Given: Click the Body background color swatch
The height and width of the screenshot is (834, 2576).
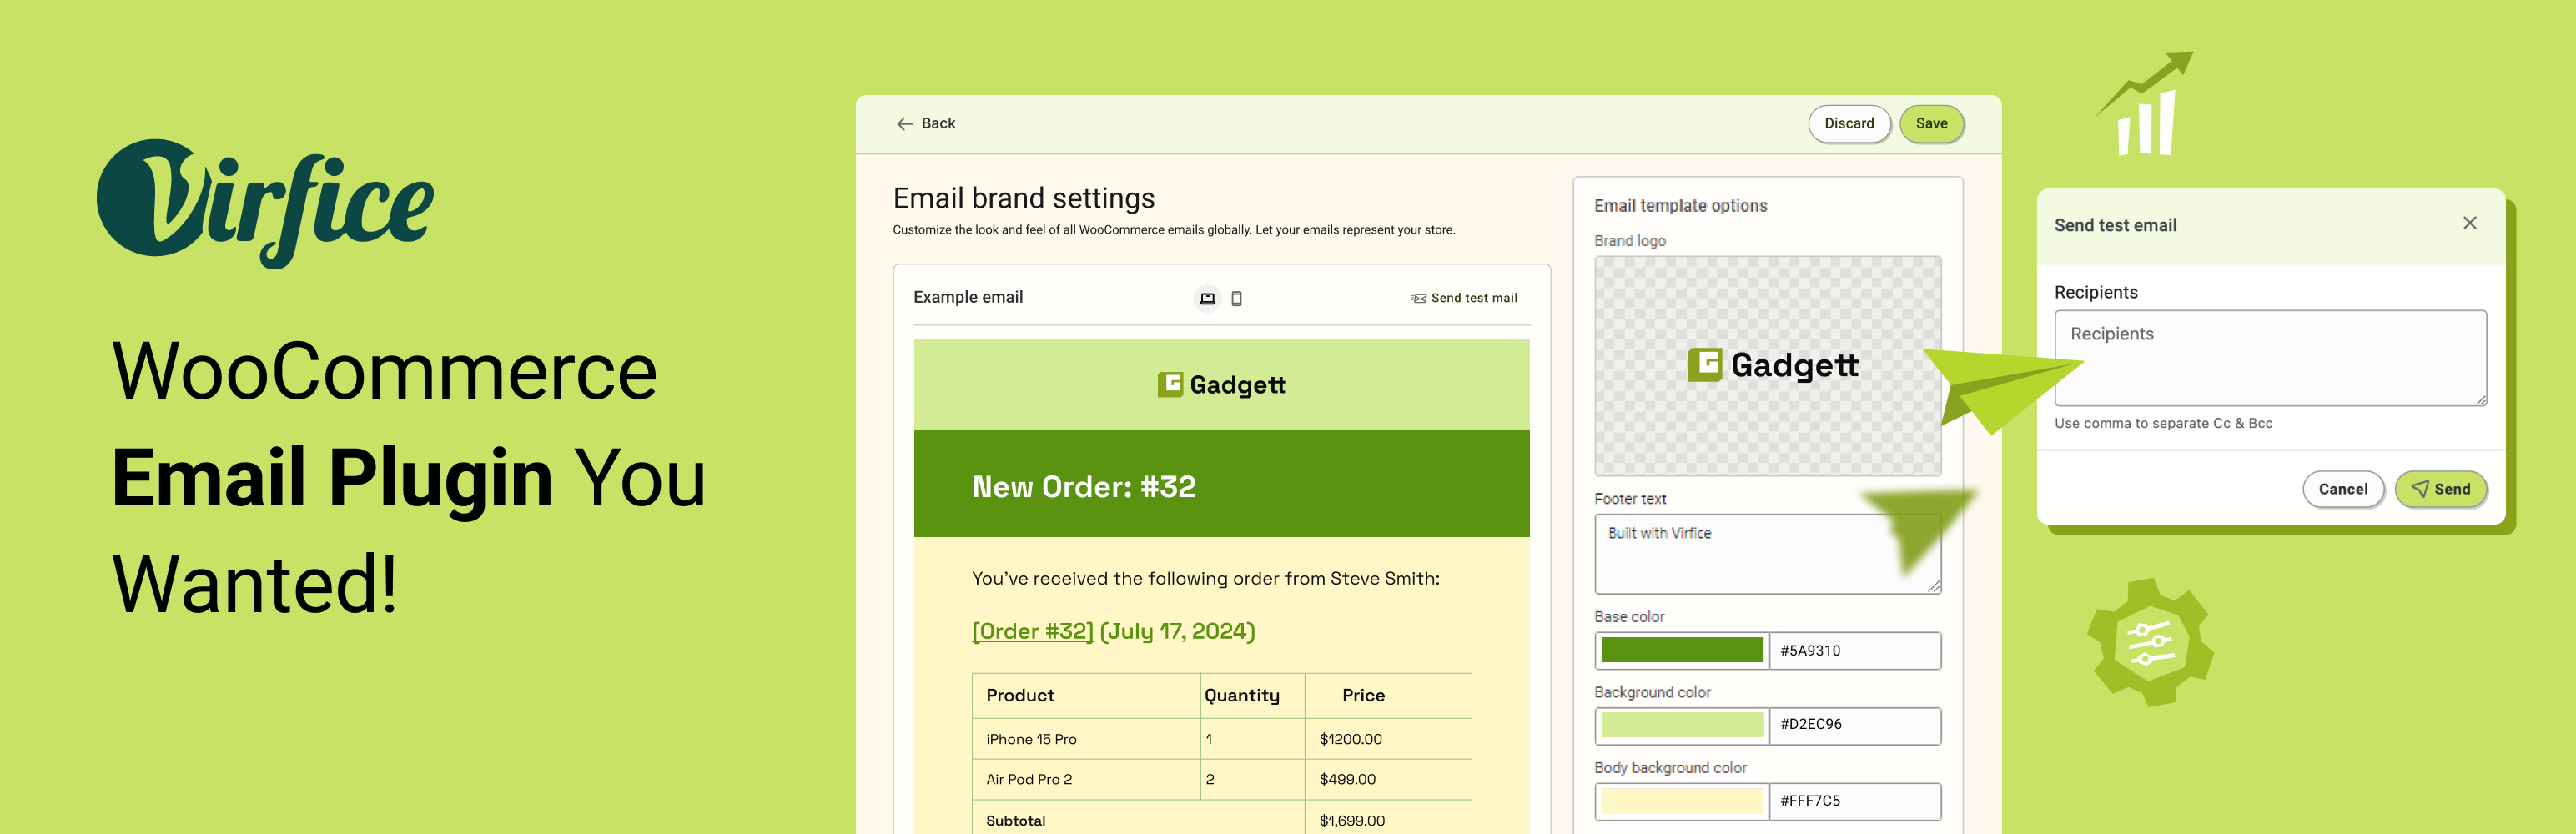Looking at the screenshot, I should coord(1682,801).
